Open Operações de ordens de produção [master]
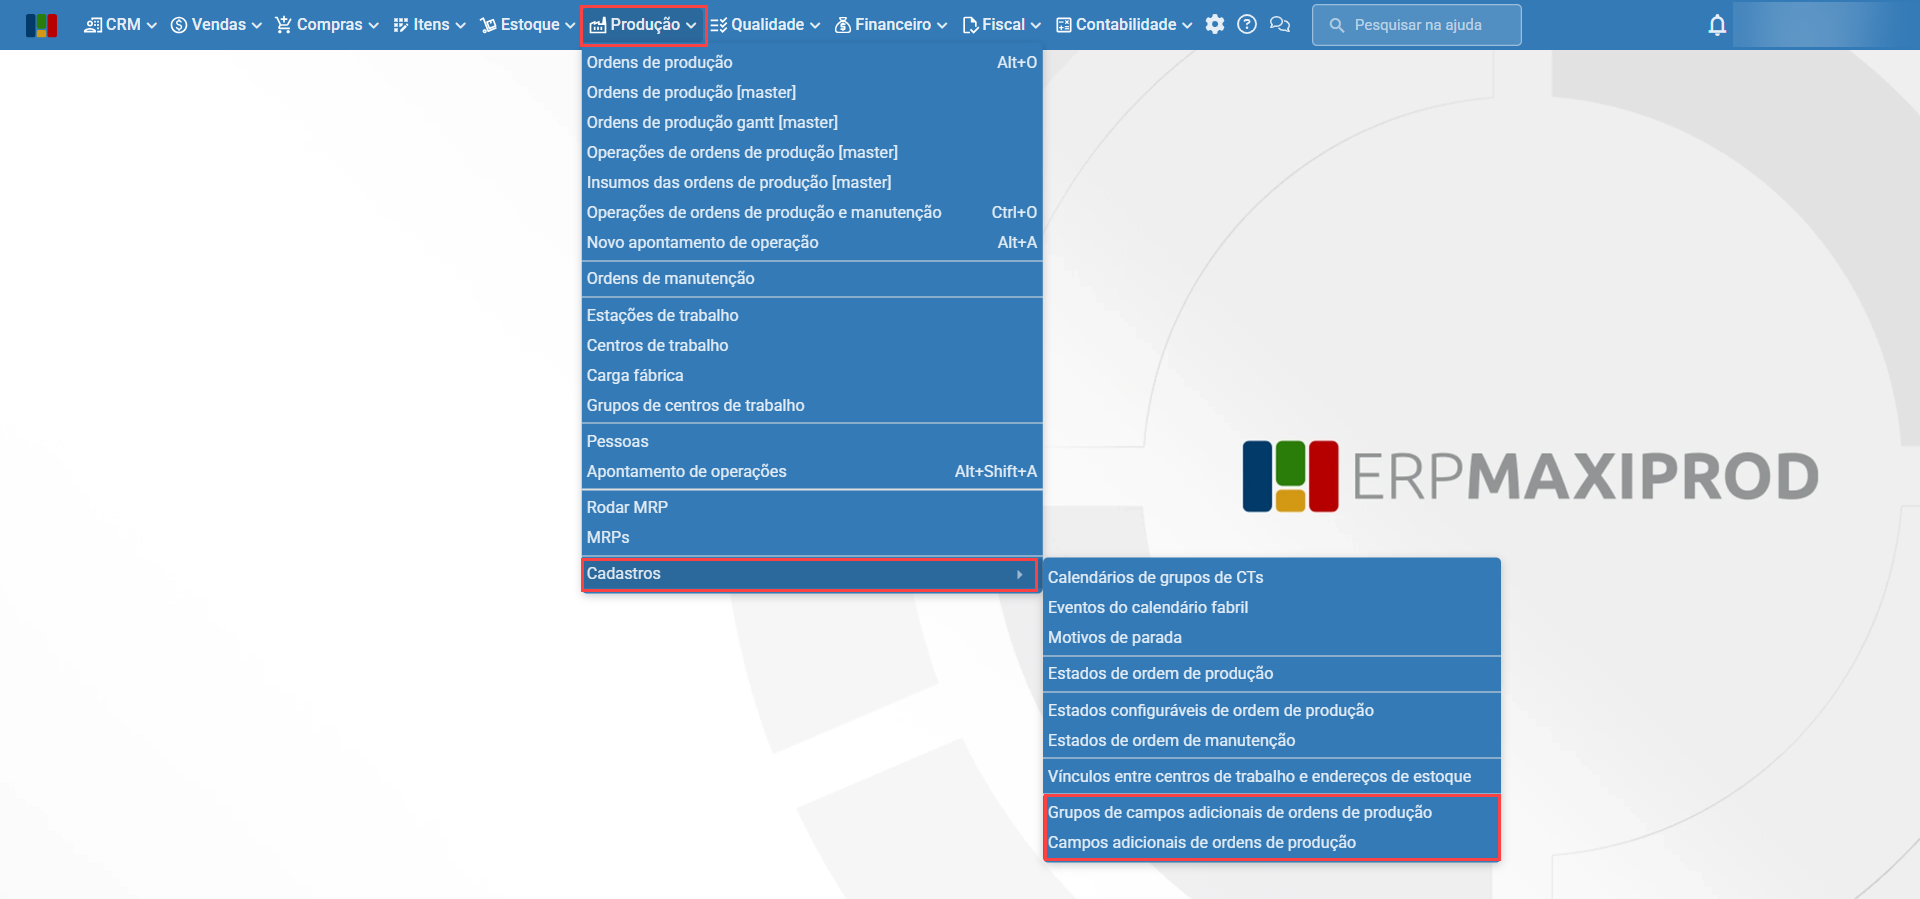This screenshot has width=1920, height=899. coord(812,152)
